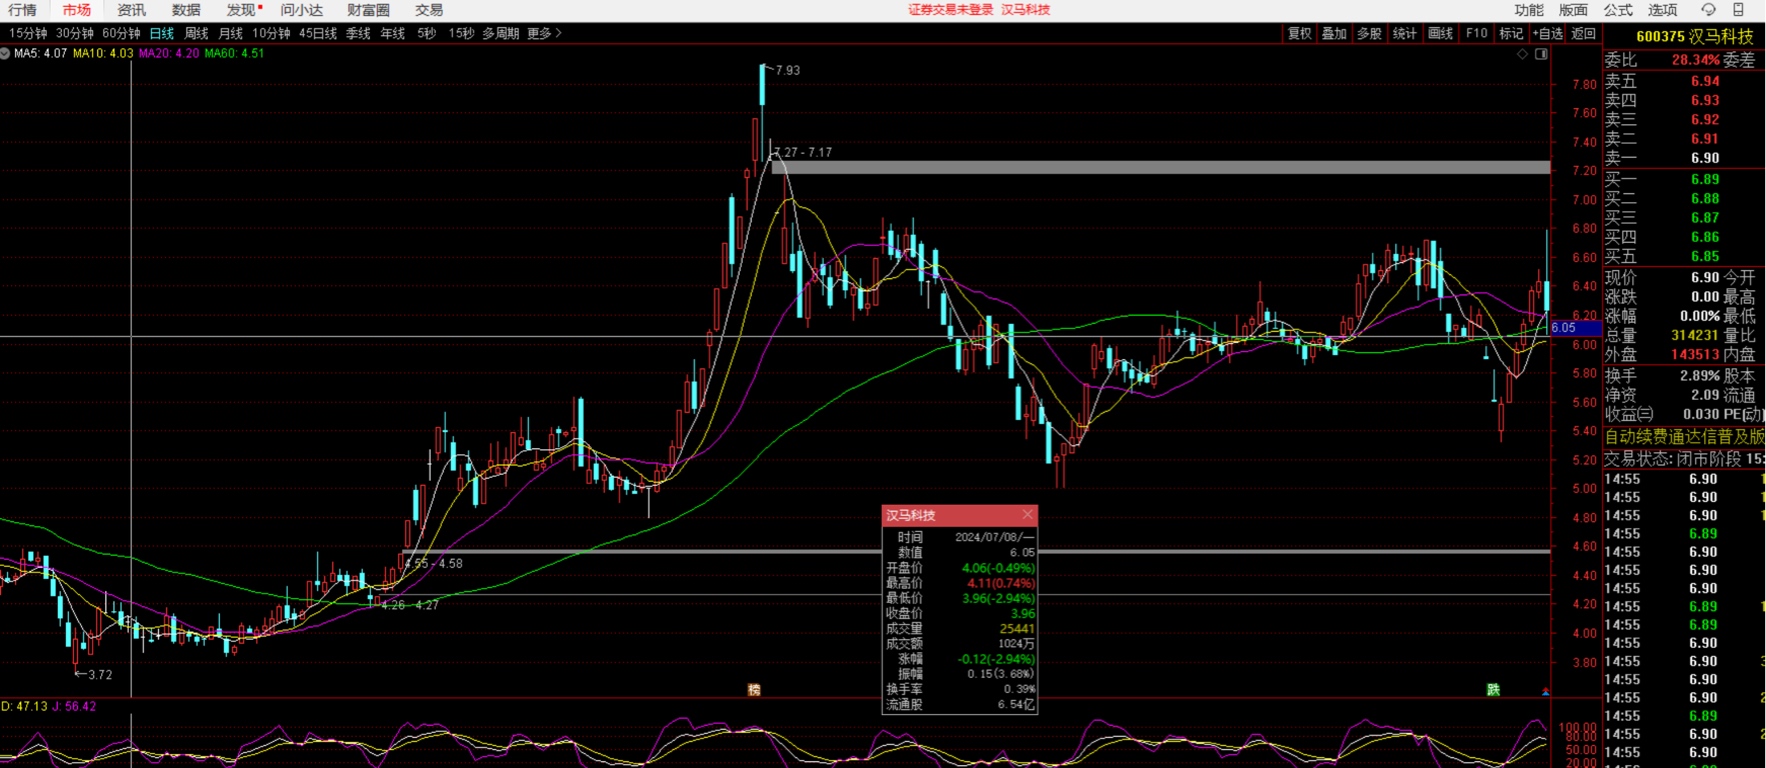
Task: Select the 画线 drawing tool button
Action: click(x=1440, y=33)
